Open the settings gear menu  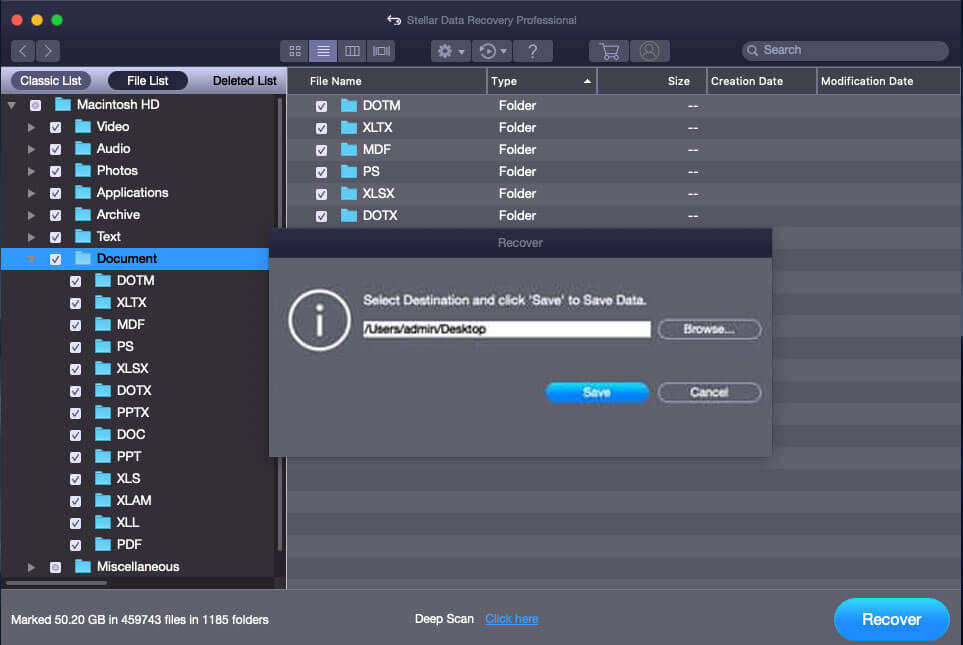point(450,51)
